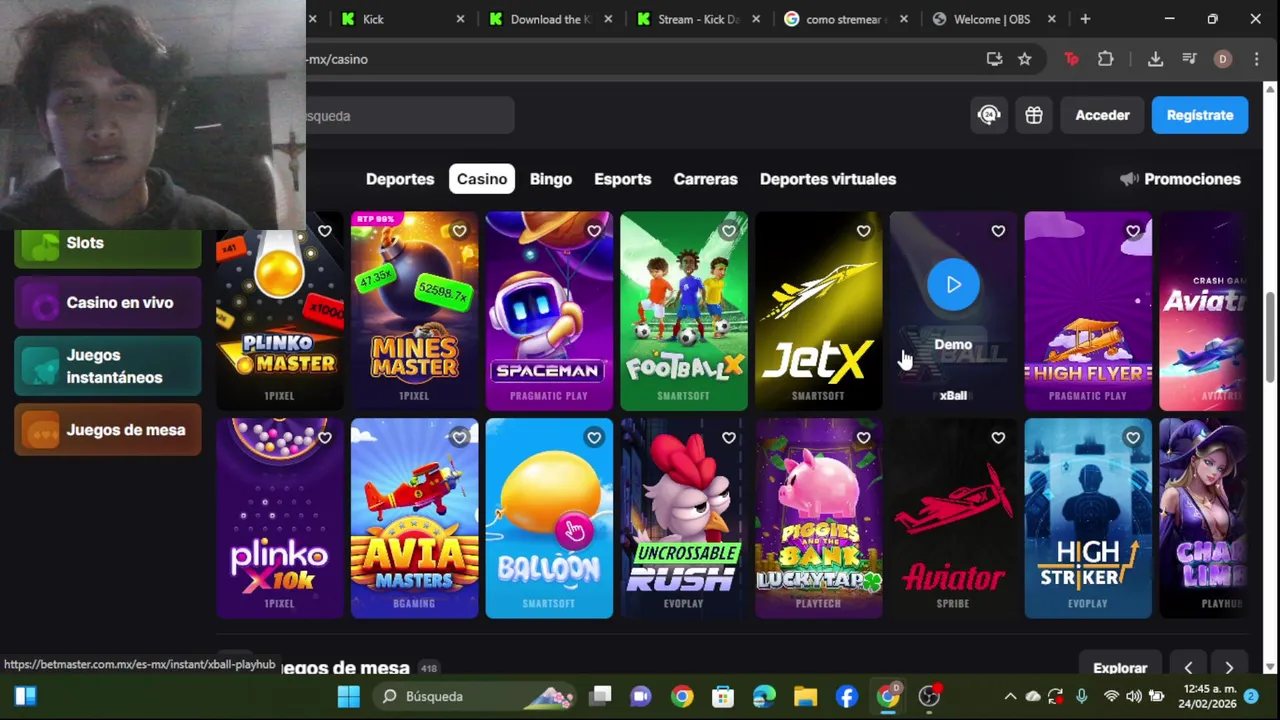Go to previous games with left arrow
Image resolution: width=1280 pixels, height=720 pixels.
click(x=1188, y=668)
